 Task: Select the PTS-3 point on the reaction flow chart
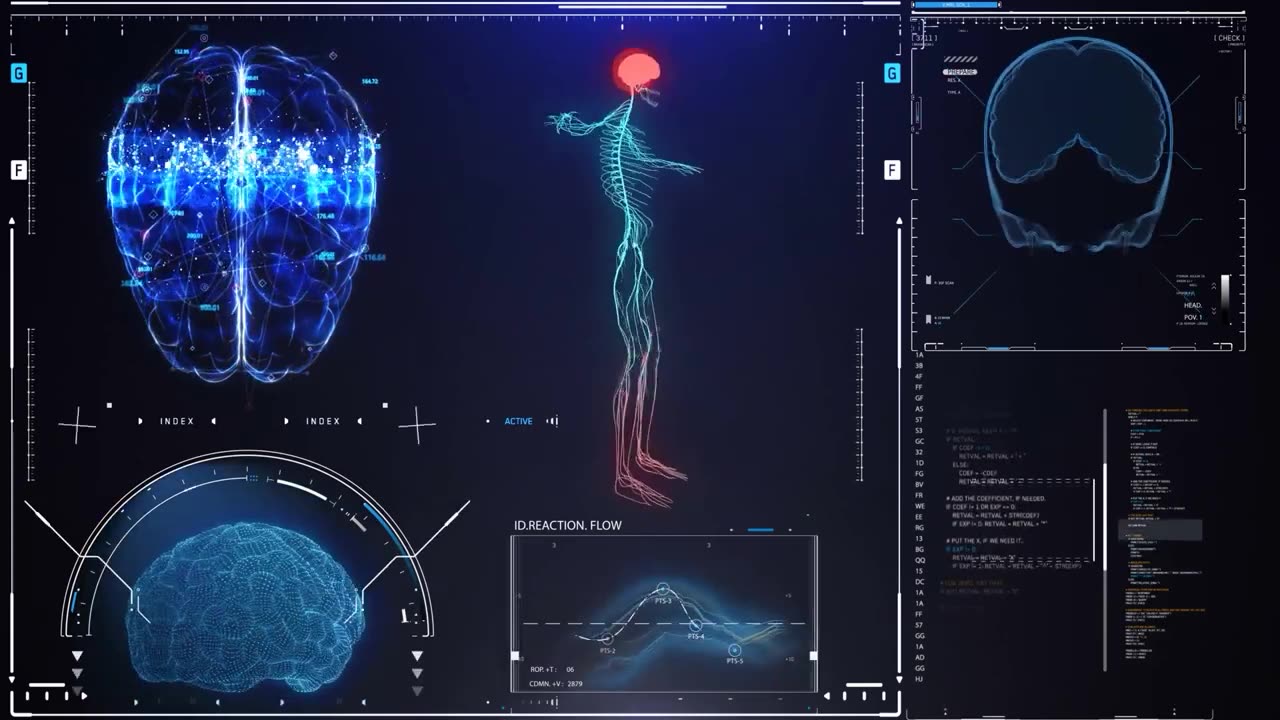click(x=663, y=590)
